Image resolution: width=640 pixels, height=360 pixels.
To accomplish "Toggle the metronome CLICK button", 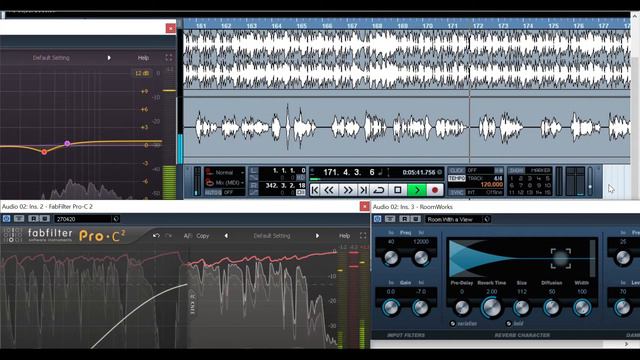I will click(x=456, y=171).
